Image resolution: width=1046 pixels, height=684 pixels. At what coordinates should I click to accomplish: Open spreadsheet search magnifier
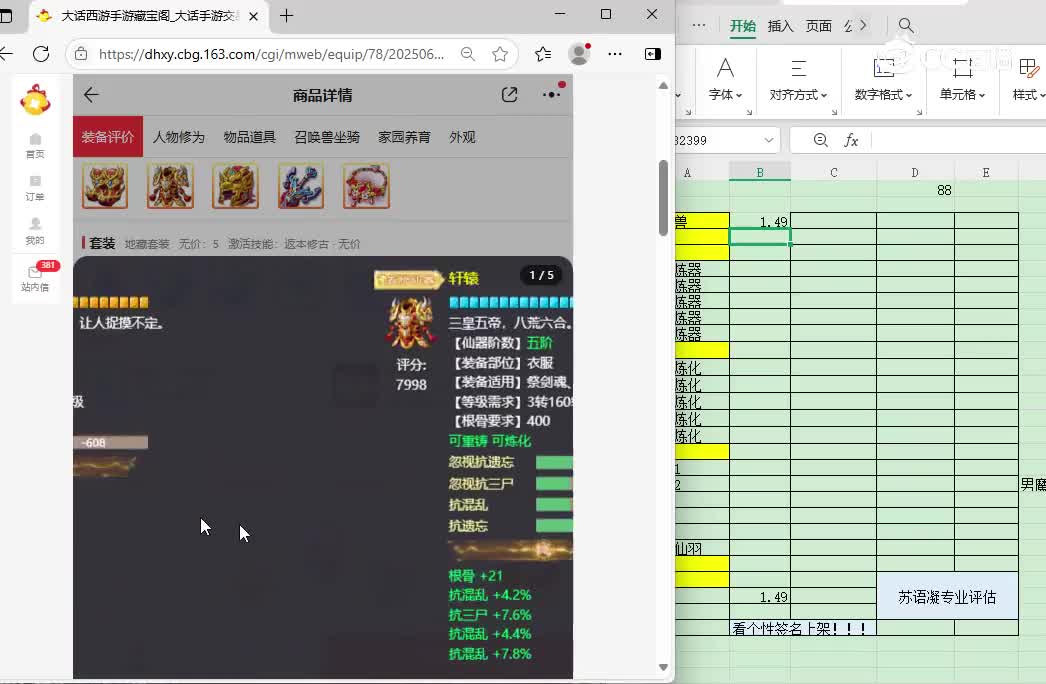[x=906, y=25]
